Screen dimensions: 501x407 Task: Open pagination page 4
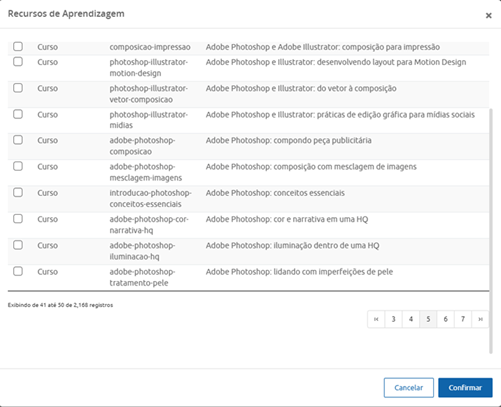click(x=411, y=319)
